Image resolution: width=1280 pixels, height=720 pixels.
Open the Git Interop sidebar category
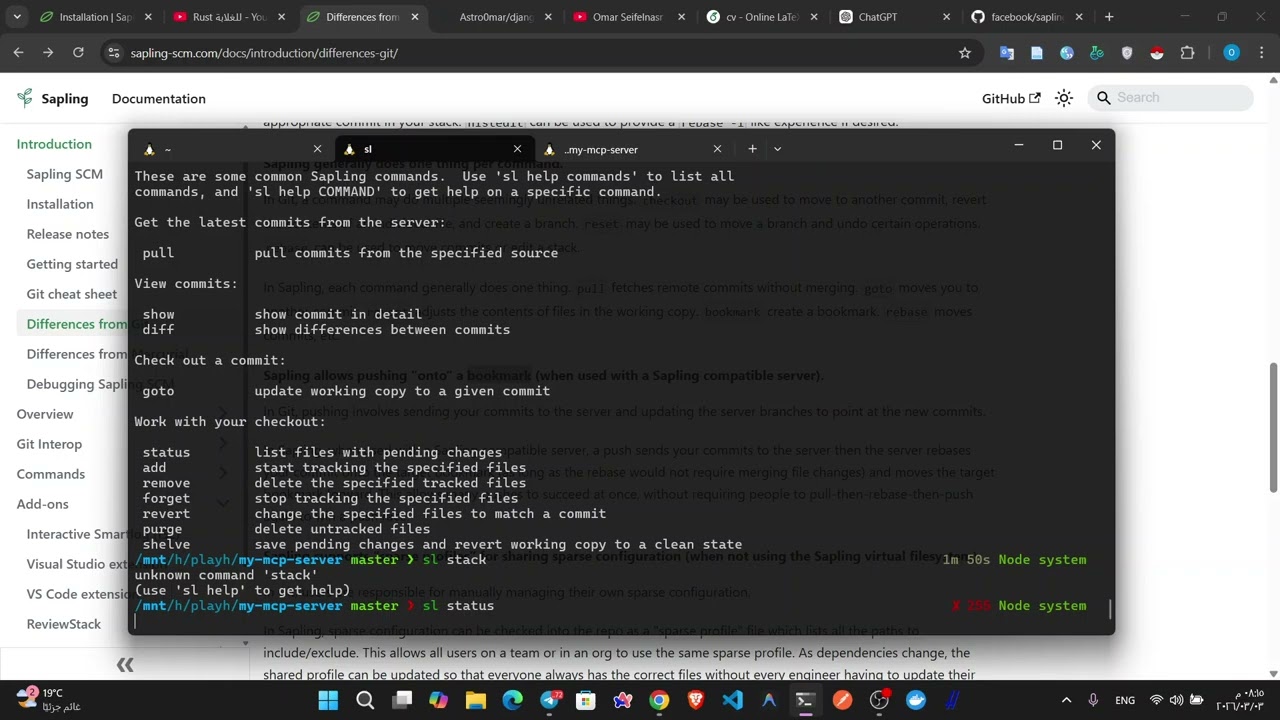coord(49,444)
